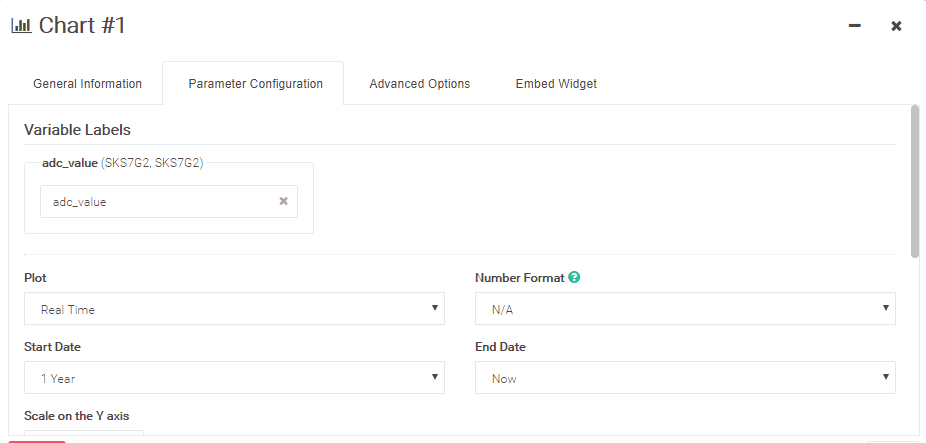The width and height of the screenshot is (926, 443).
Task: Switch to the General Information tab
Action: (87, 84)
